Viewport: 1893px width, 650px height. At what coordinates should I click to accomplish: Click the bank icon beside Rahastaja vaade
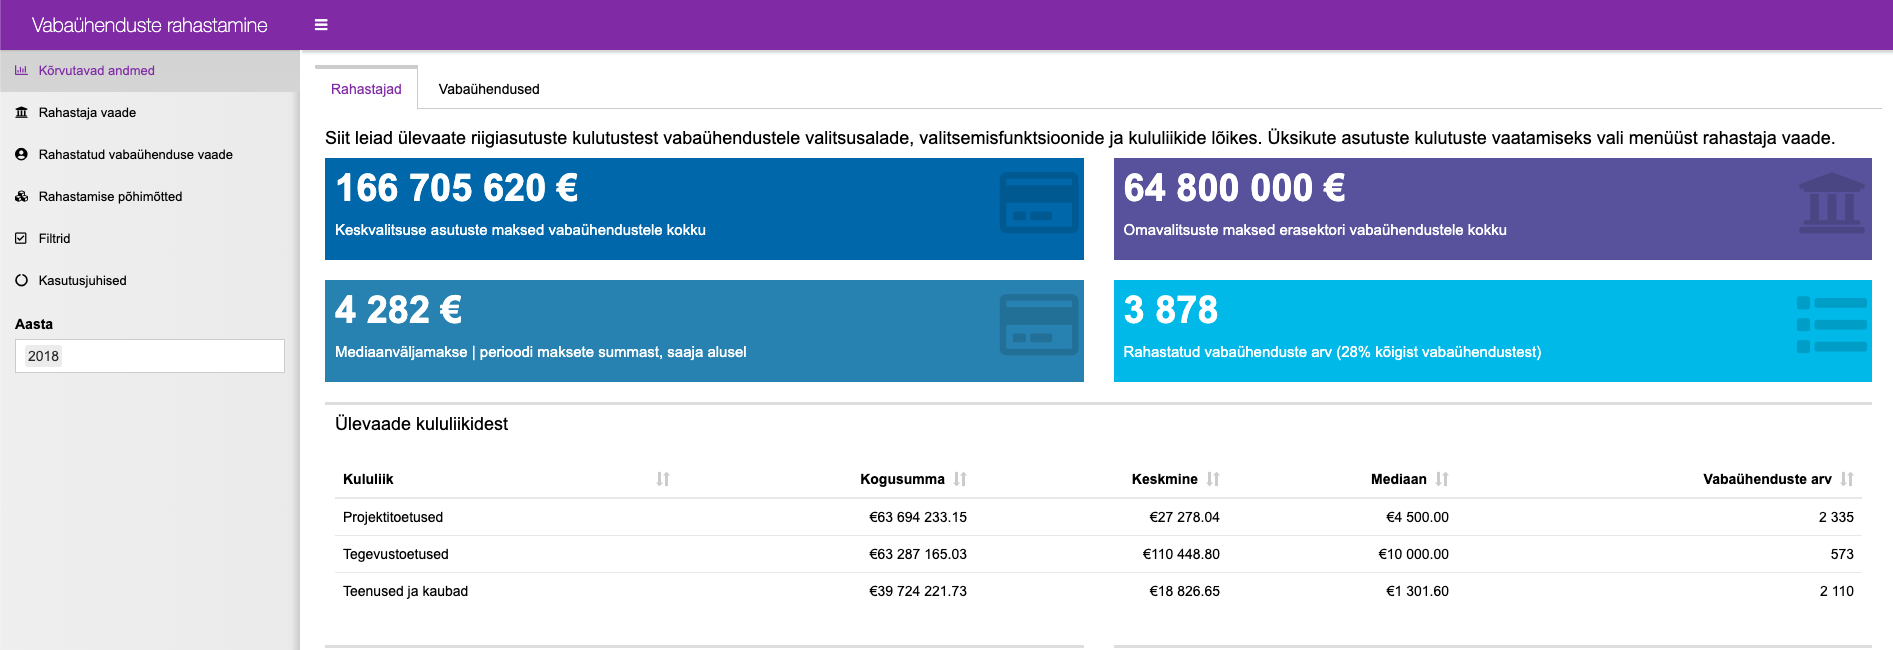coord(21,112)
